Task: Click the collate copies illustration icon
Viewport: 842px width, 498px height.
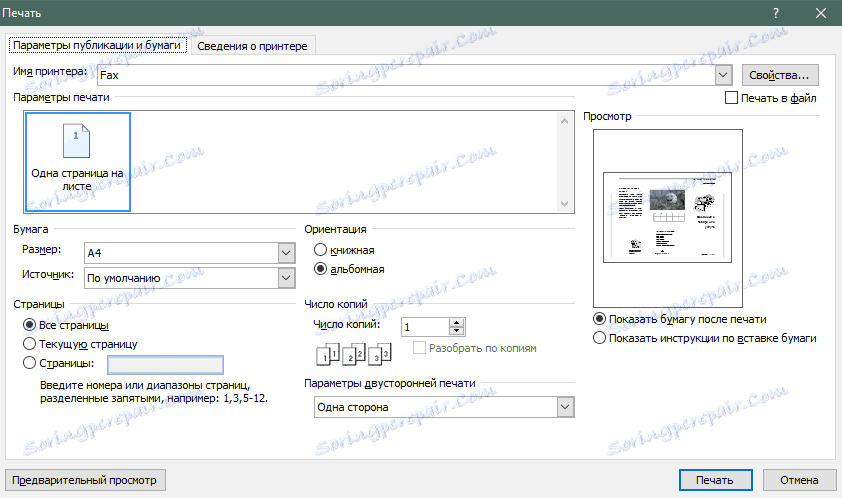Action: click(353, 355)
